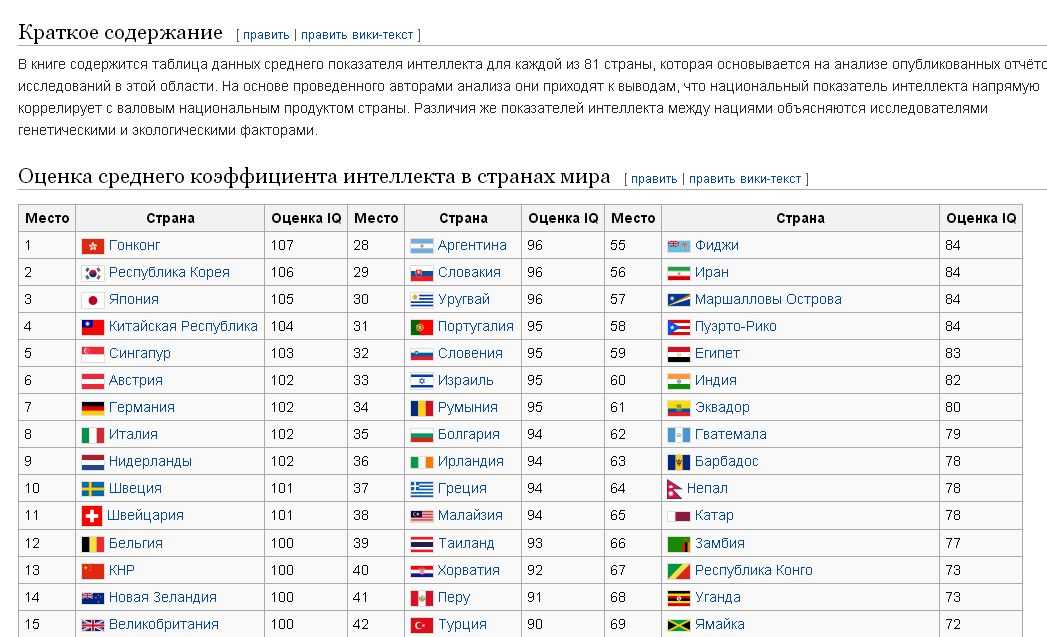Open the Республика Конго link
The height and width of the screenshot is (637, 1047).
[x=754, y=570]
